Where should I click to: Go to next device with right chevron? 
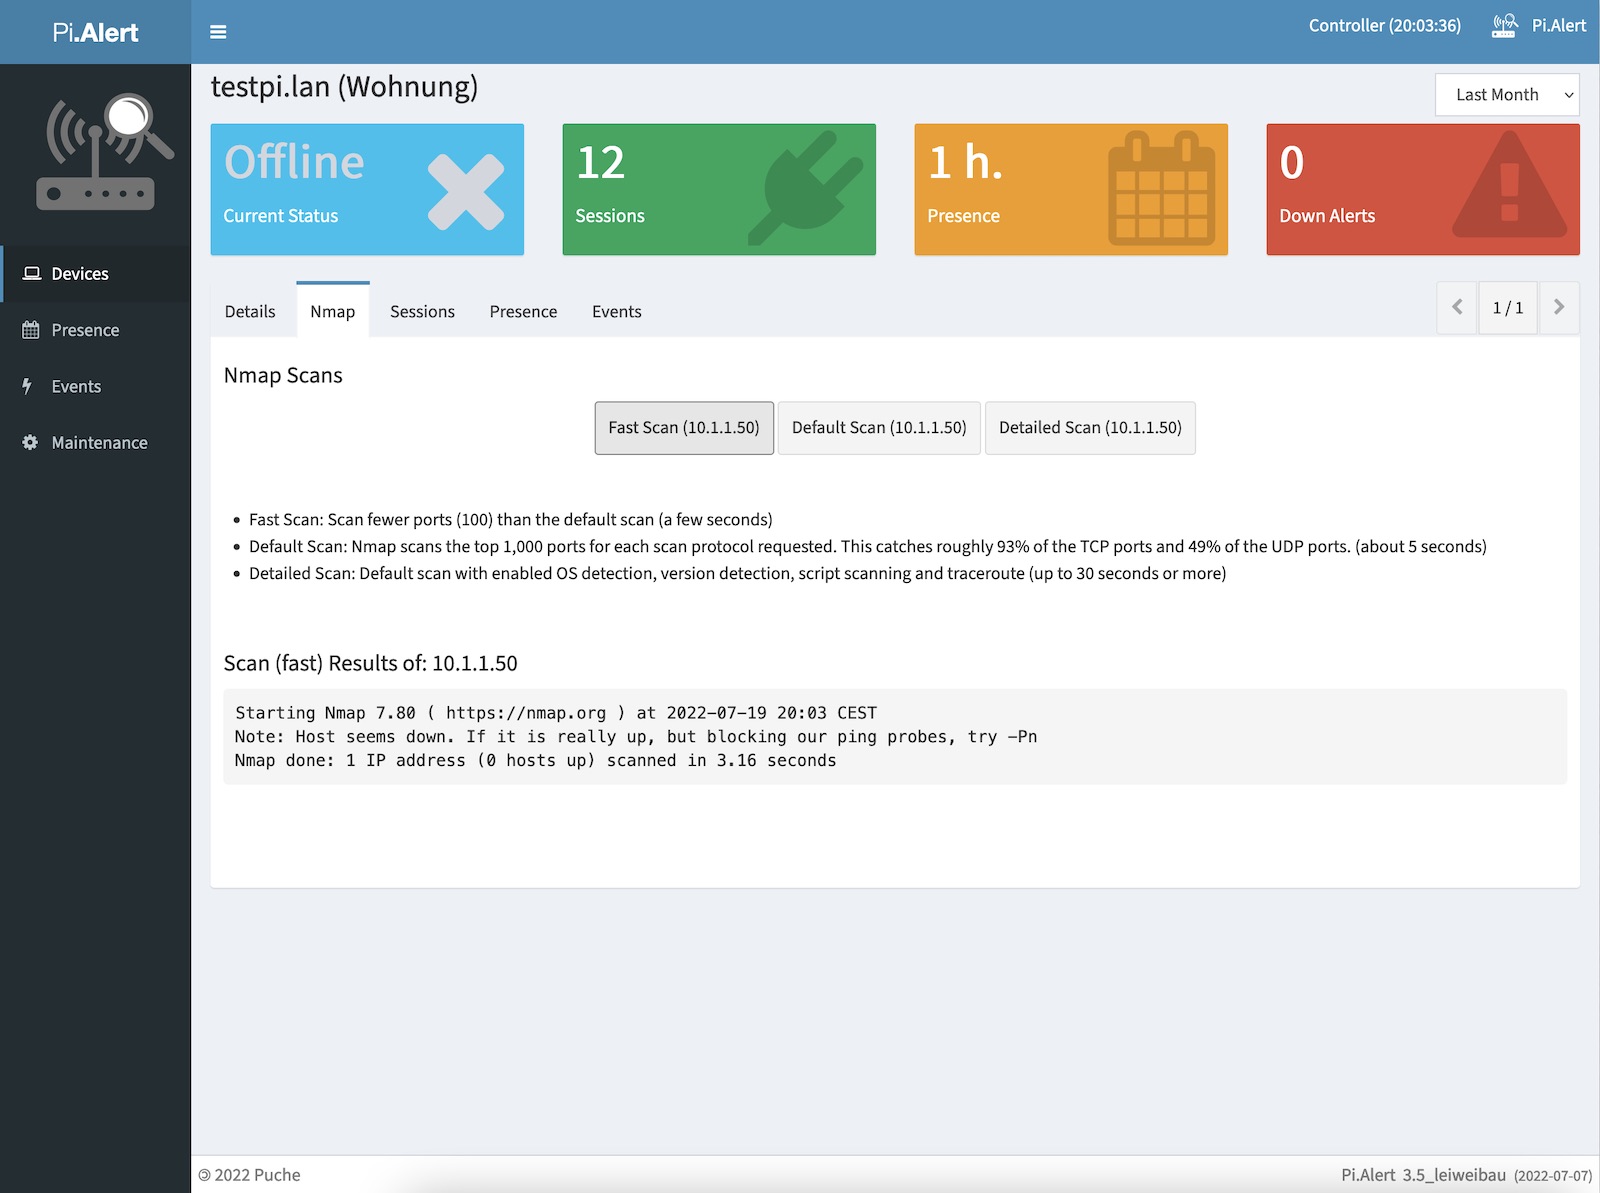click(x=1558, y=308)
